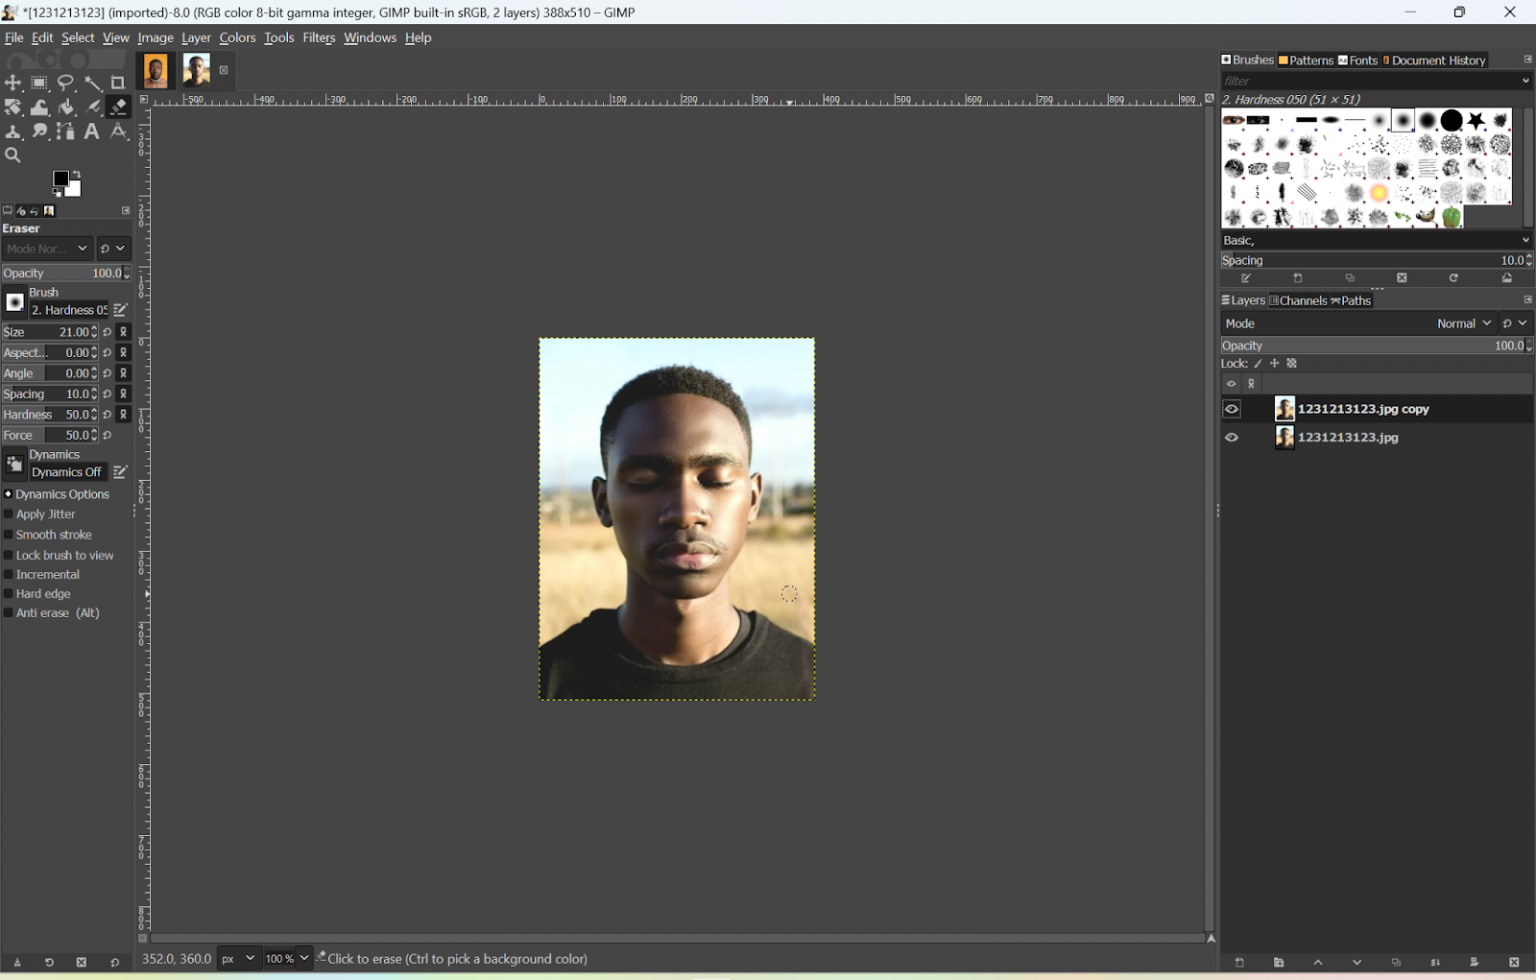Toggle lock alpha channel
The height and width of the screenshot is (980, 1536).
click(1292, 364)
